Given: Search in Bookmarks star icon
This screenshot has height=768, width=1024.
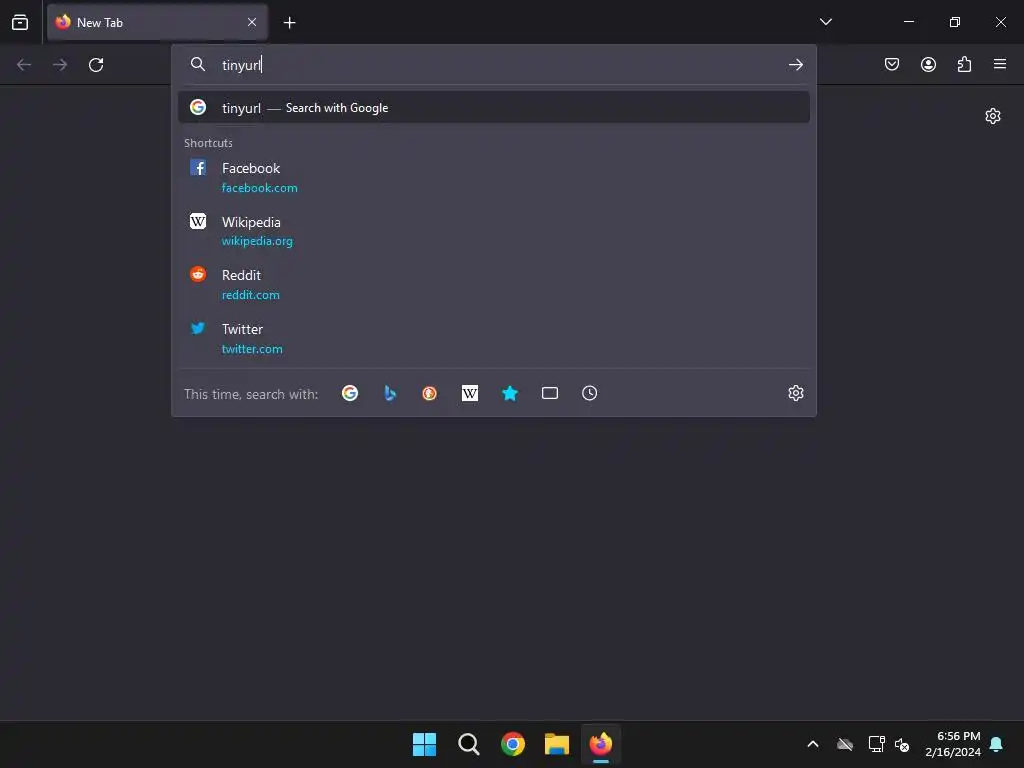Looking at the screenshot, I should click(510, 393).
